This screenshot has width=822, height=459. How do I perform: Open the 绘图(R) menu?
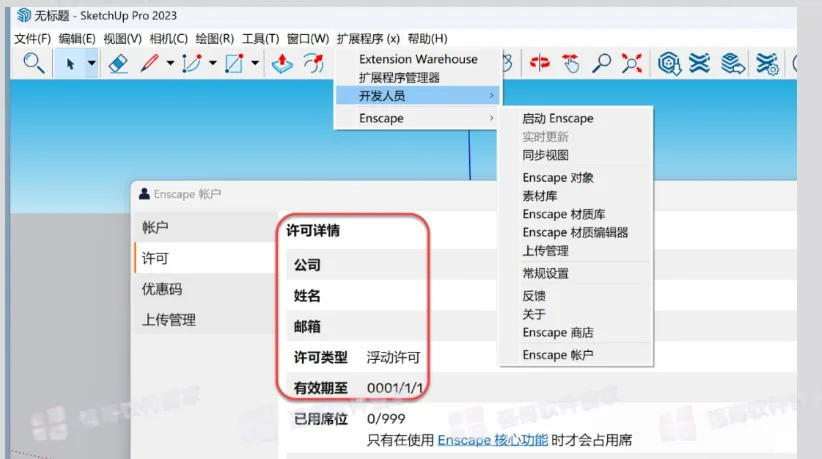click(x=214, y=39)
